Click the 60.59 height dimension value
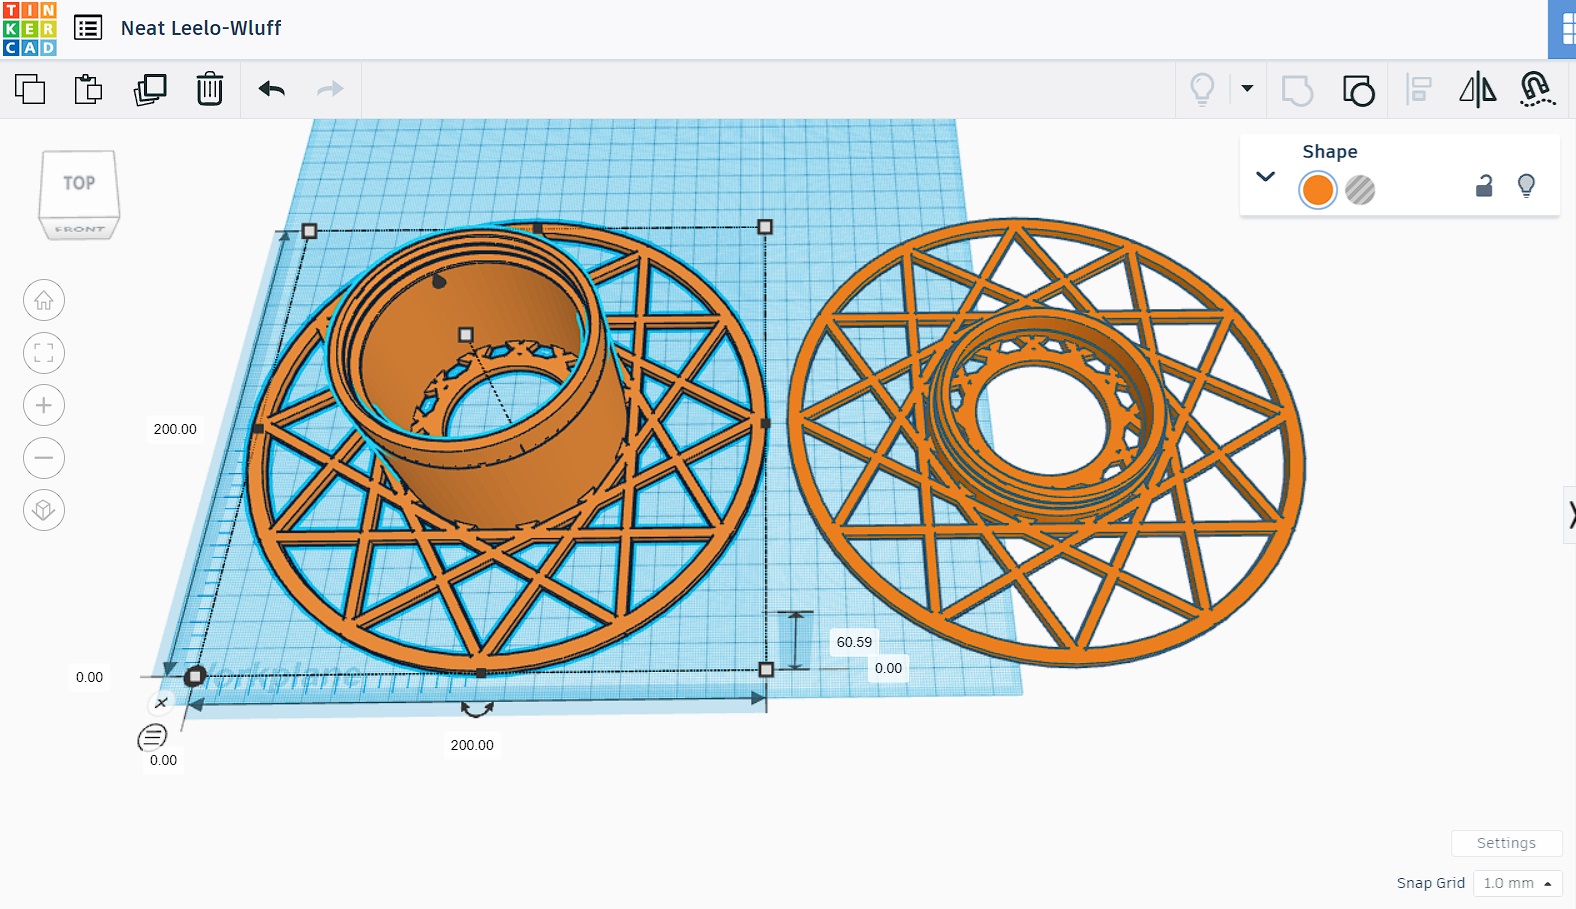The image size is (1576, 909). (854, 642)
